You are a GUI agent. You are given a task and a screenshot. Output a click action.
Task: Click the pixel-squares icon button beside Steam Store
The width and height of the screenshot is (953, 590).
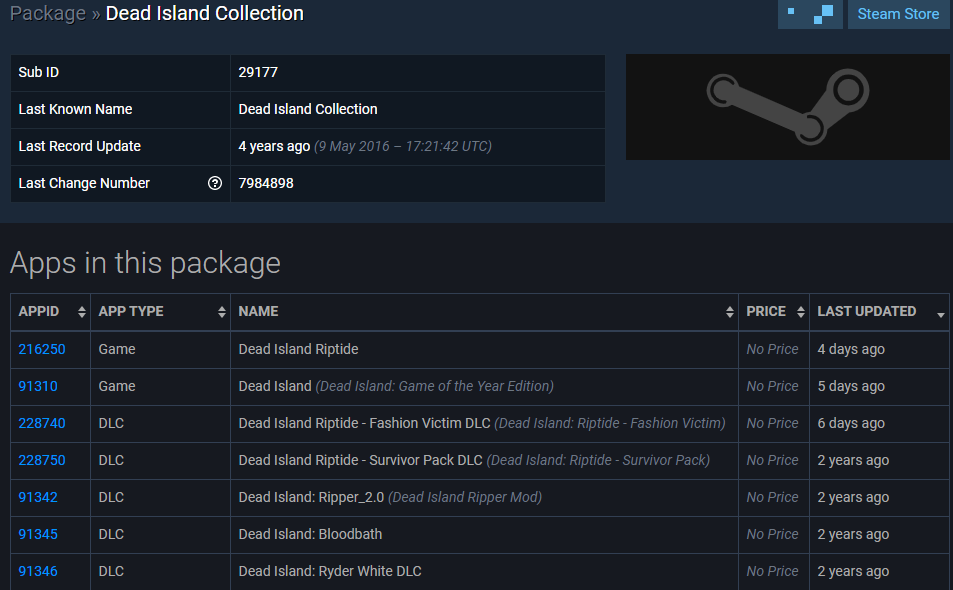(x=810, y=14)
